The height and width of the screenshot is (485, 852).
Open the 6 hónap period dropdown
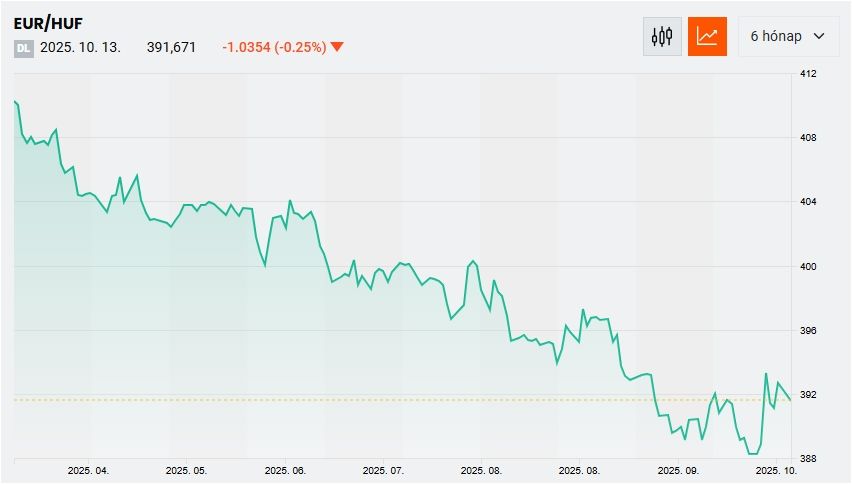(x=788, y=37)
